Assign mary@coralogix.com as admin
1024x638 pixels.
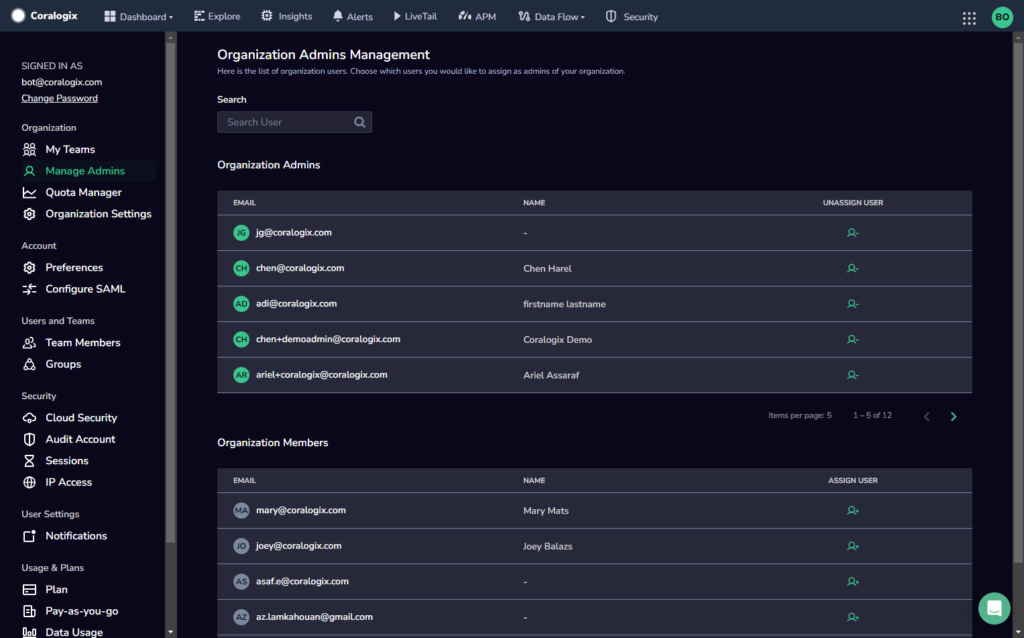[x=852, y=511]
